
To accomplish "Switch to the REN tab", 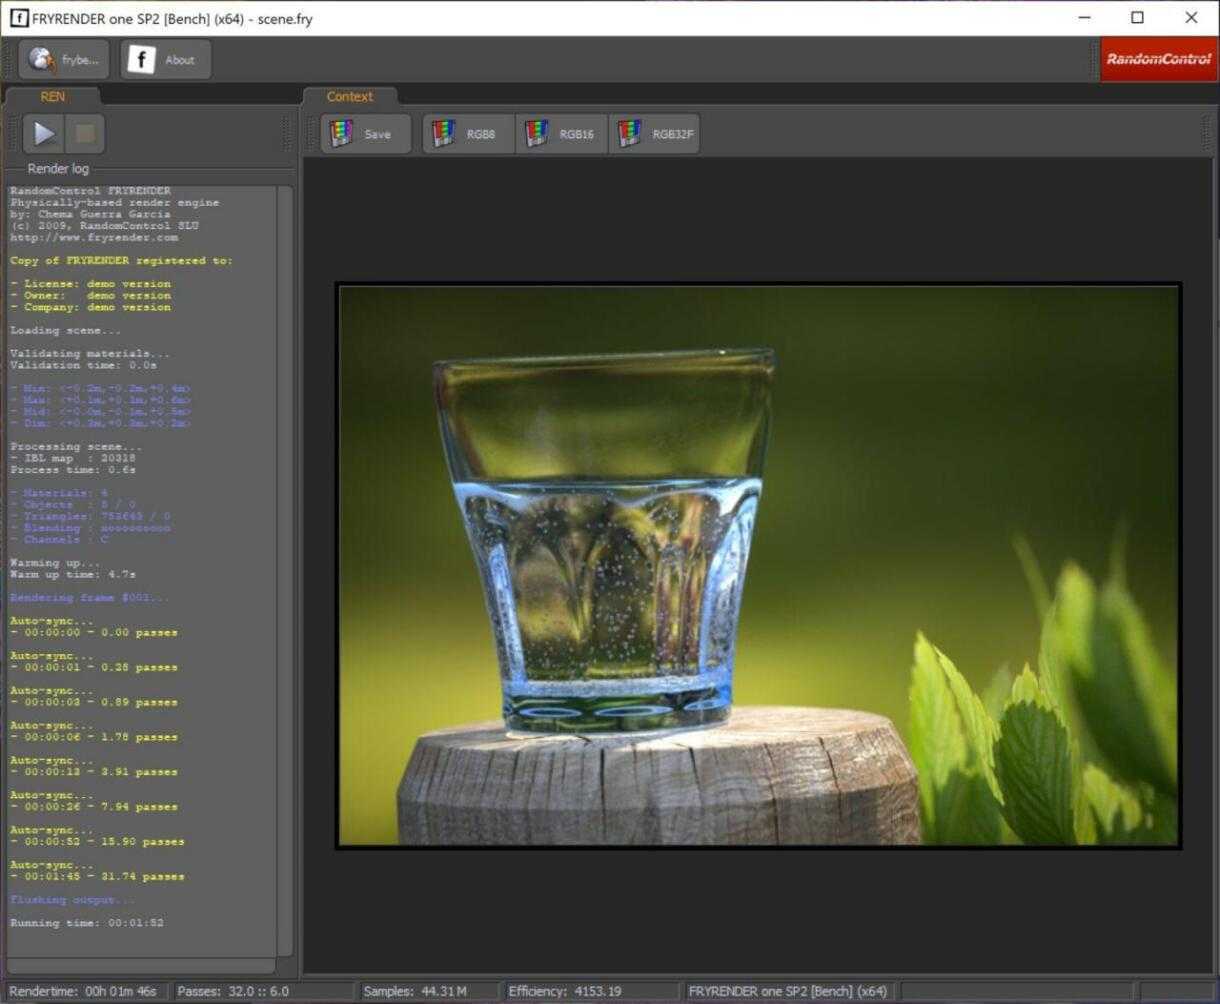I will pos(52,97).
